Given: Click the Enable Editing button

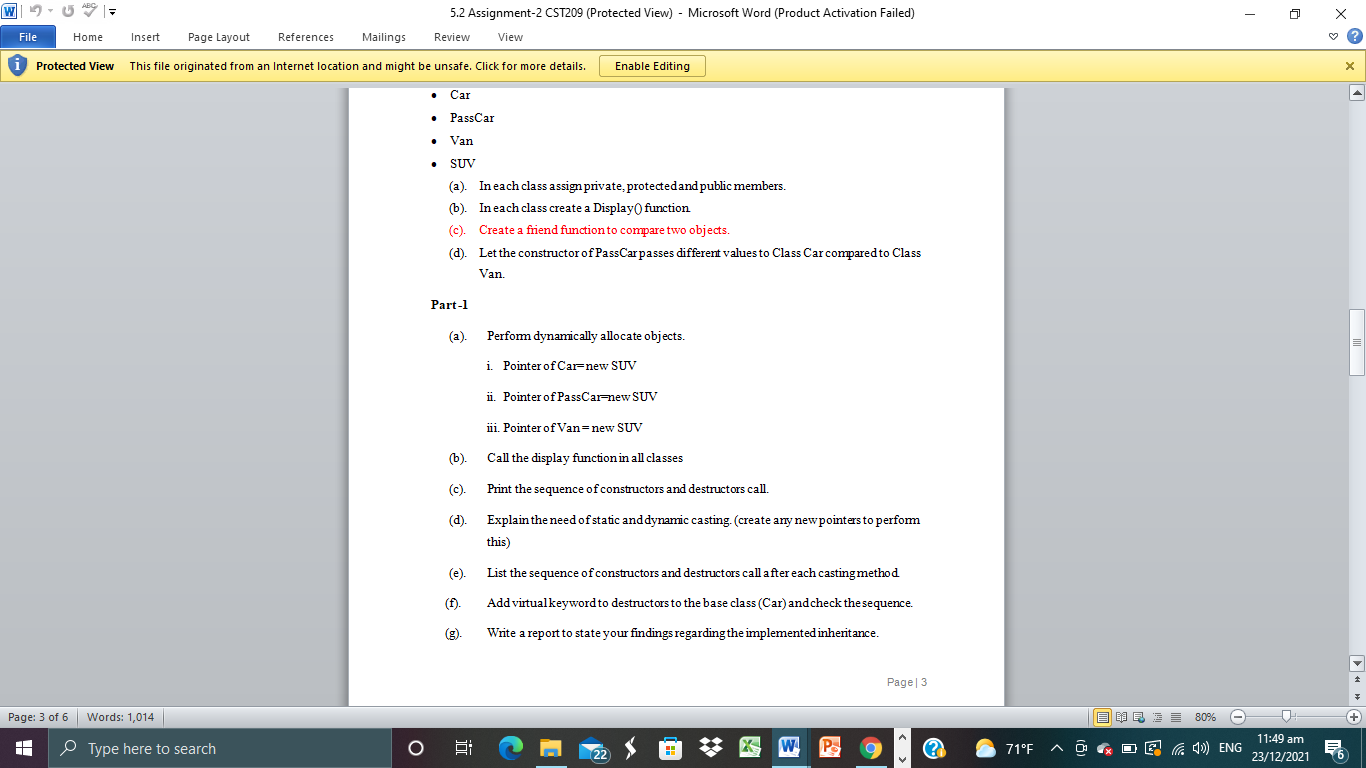Looking at the screenshot, I should pos(652,65).
